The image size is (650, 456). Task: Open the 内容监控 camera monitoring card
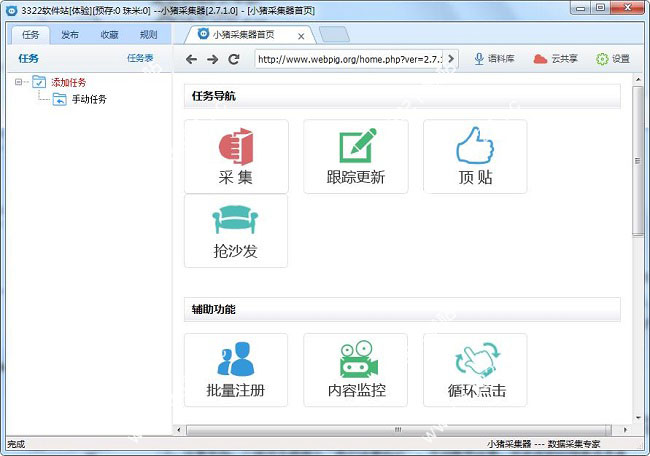(x=356, y=370)
